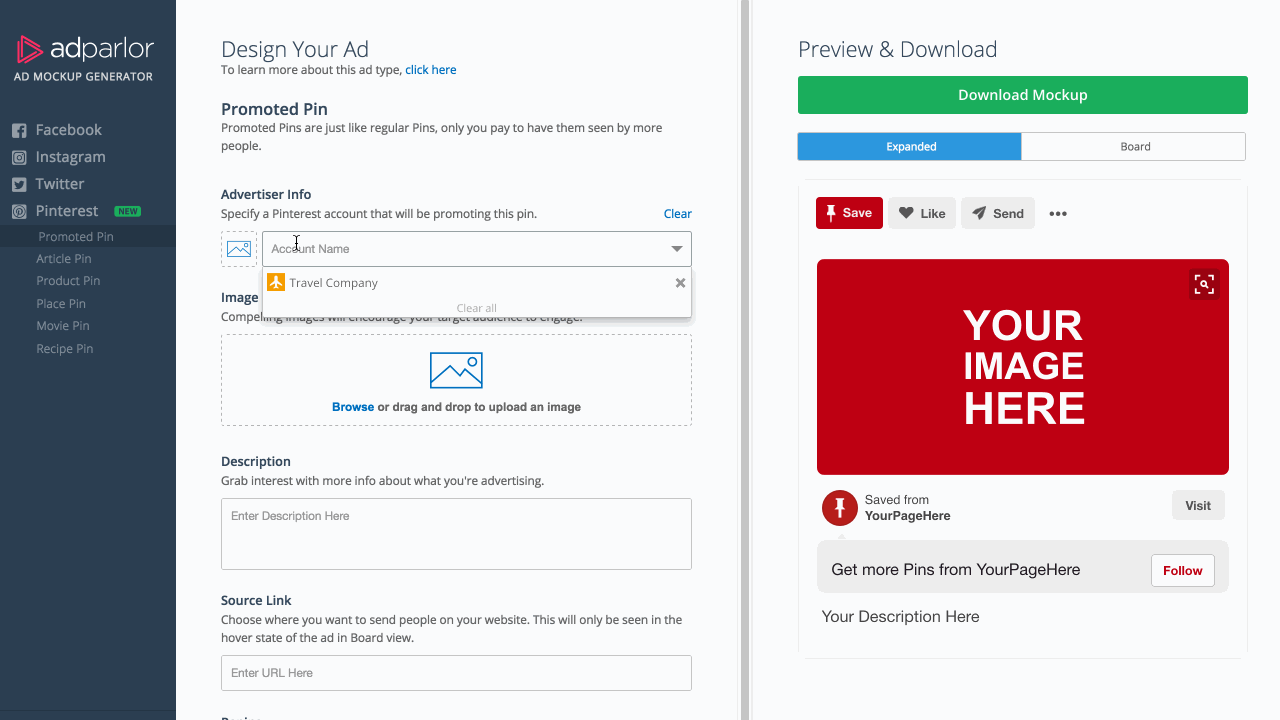This screenshot has width=1280, height=720.
Task: Click the Download Mockup button
Action: [x=1022, y=95]
